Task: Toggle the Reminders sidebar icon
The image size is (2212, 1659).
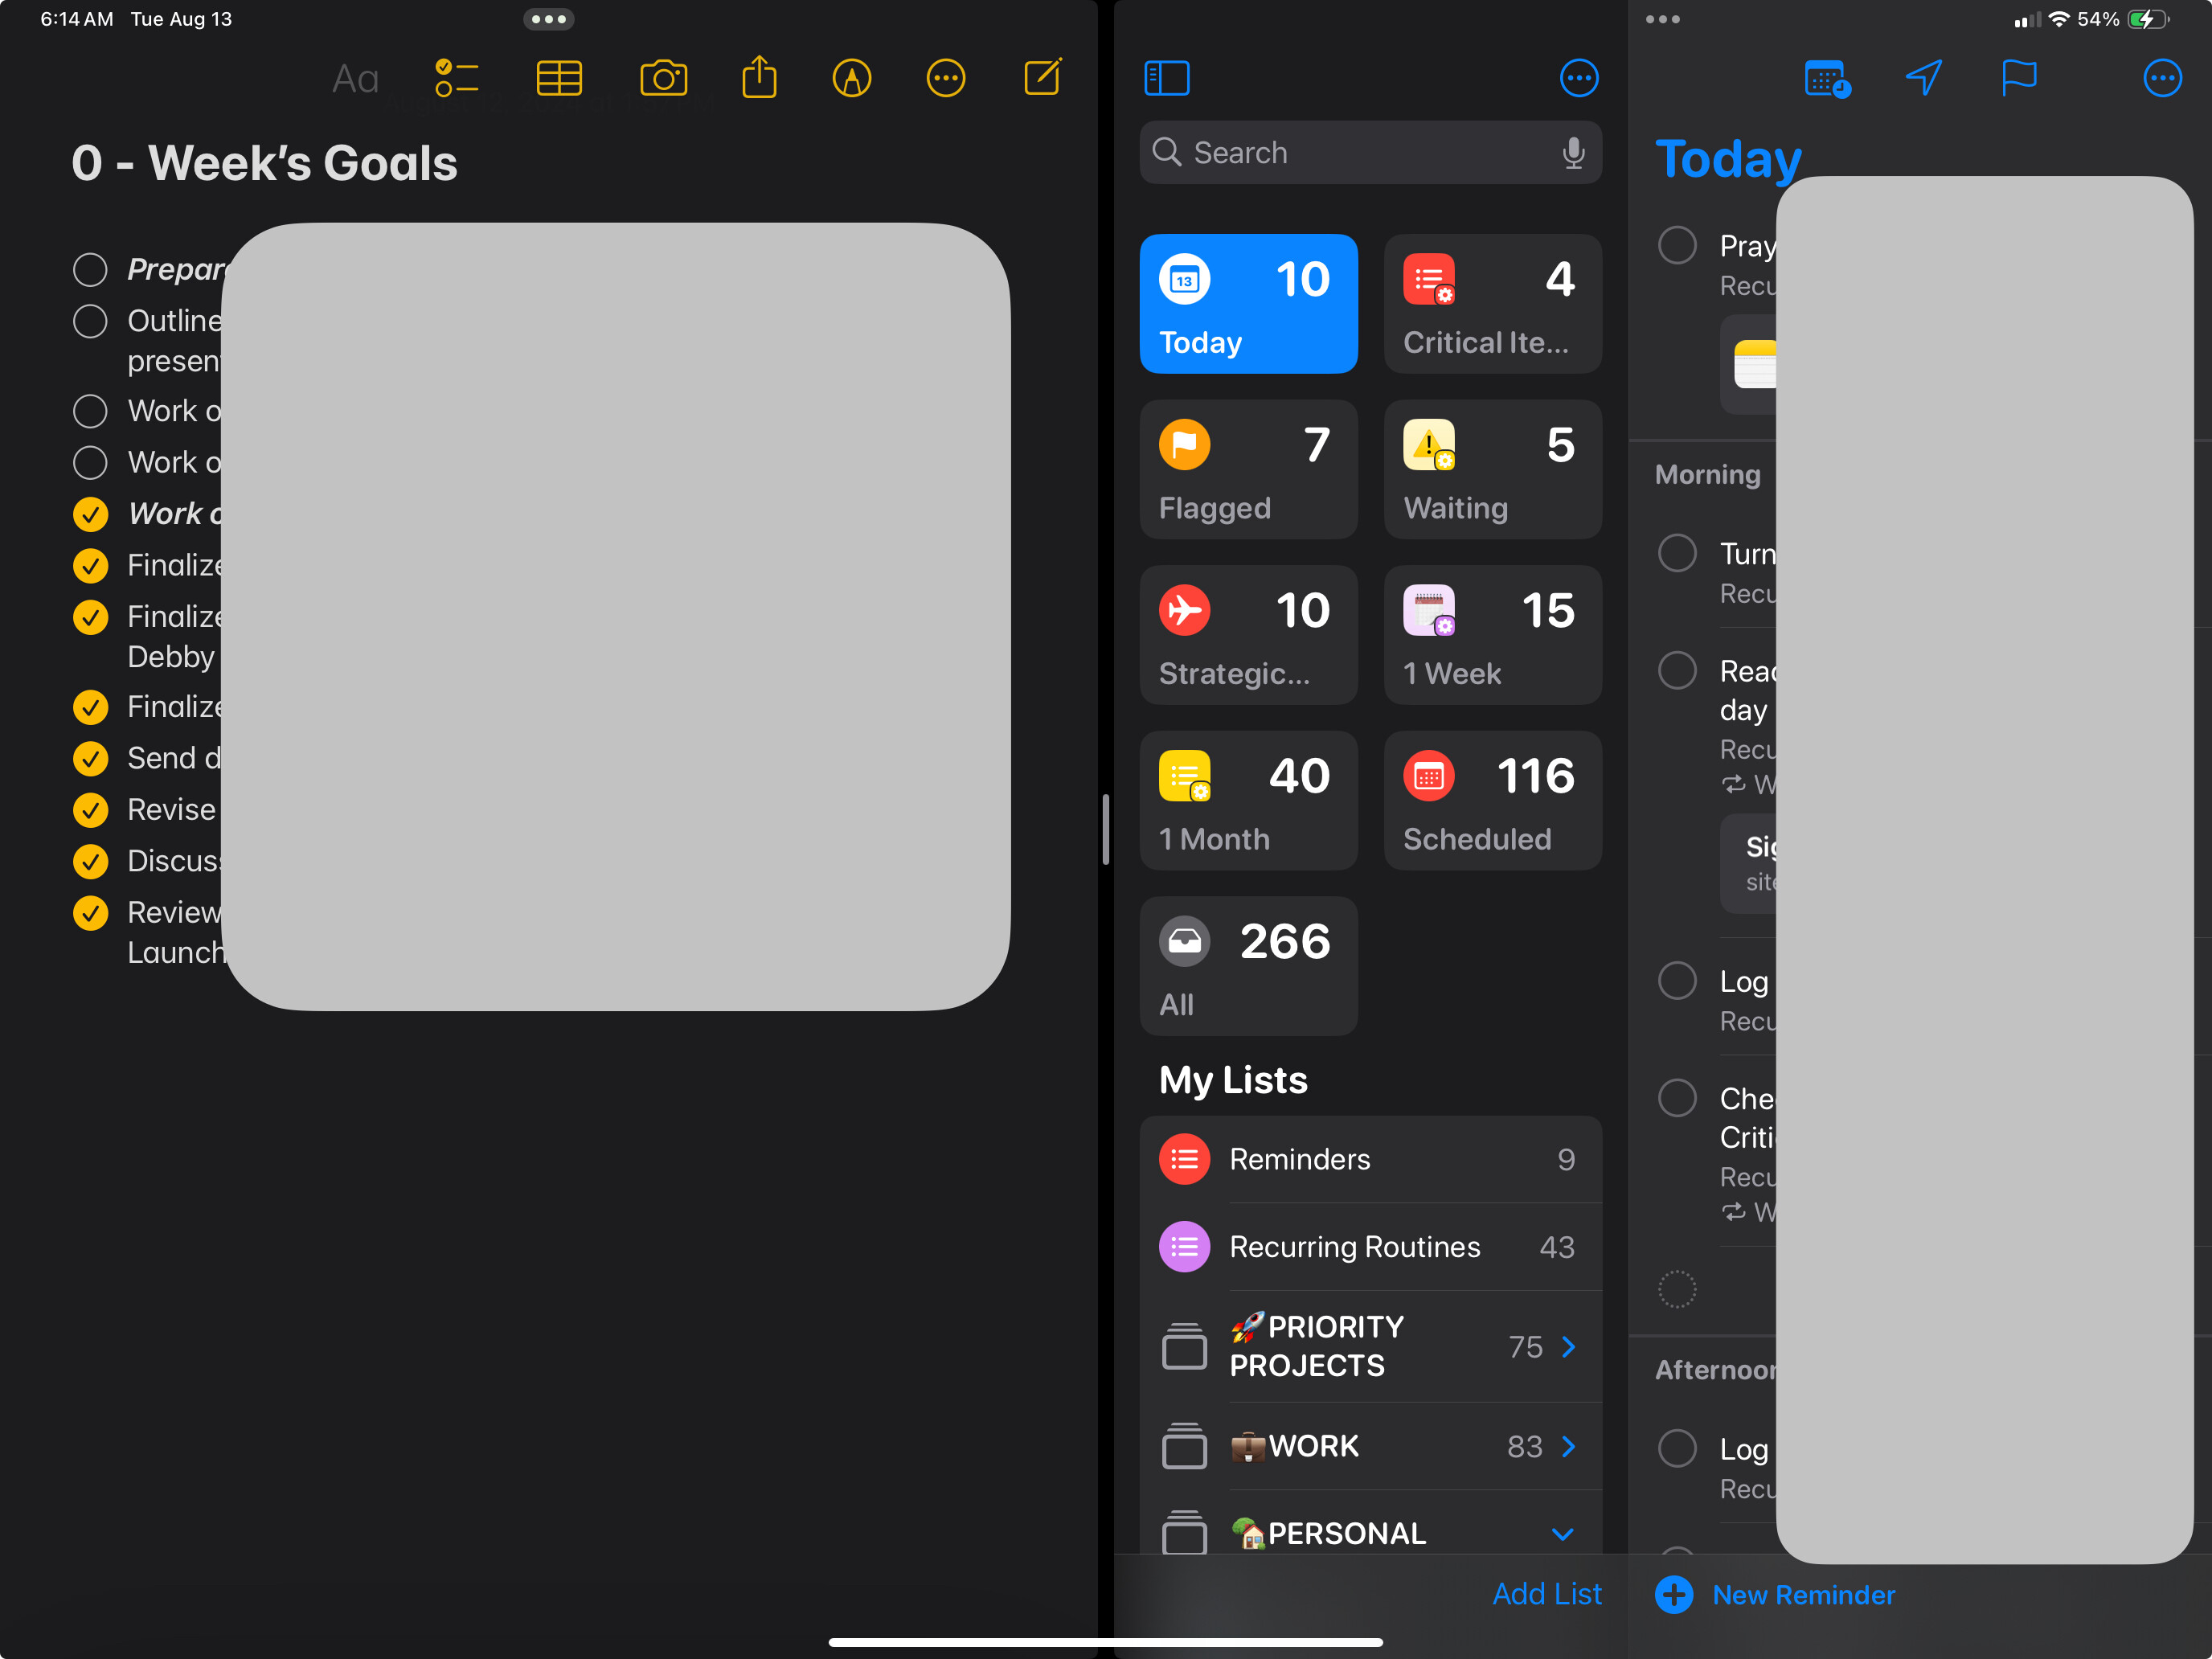Action: pos(1166,78)
